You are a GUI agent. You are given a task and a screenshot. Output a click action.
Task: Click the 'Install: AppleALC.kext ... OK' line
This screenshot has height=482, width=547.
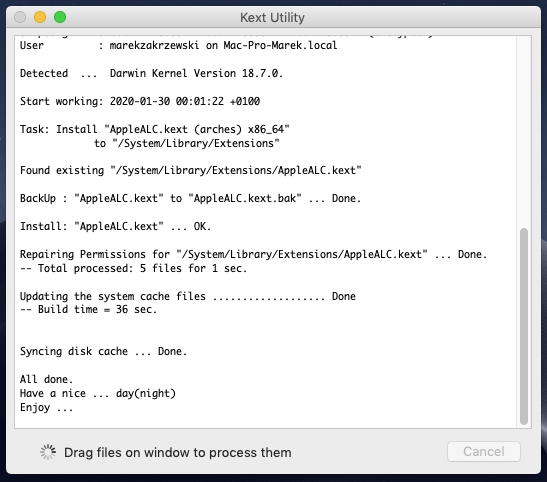pos(115,226)
